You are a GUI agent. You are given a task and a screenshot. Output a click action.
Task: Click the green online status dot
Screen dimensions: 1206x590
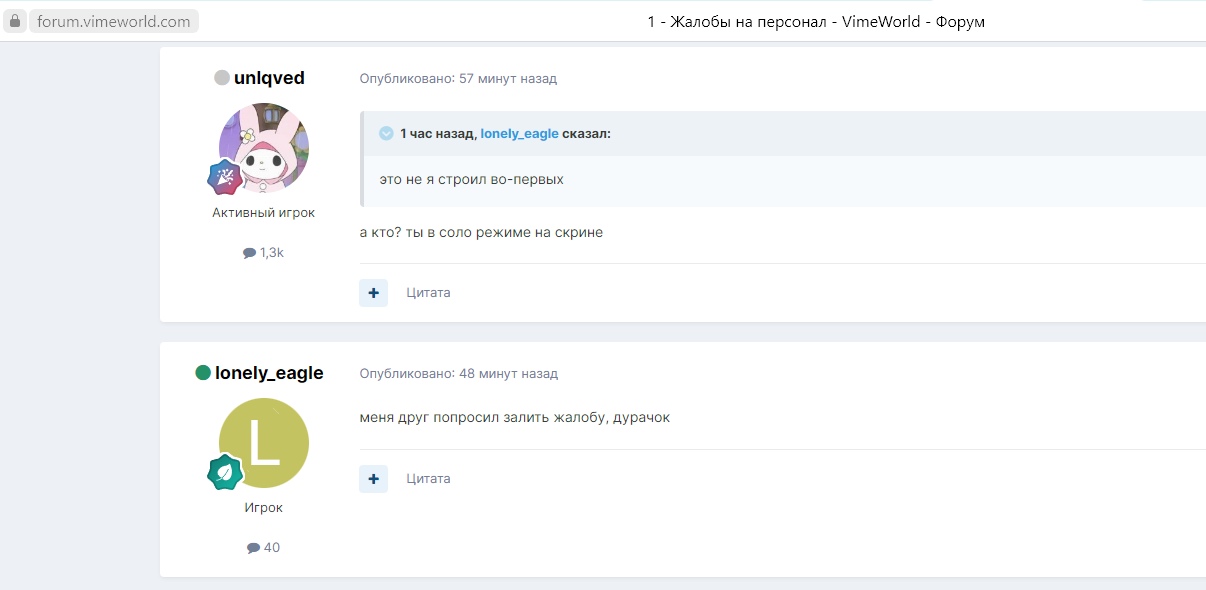(x=203, y=373)
